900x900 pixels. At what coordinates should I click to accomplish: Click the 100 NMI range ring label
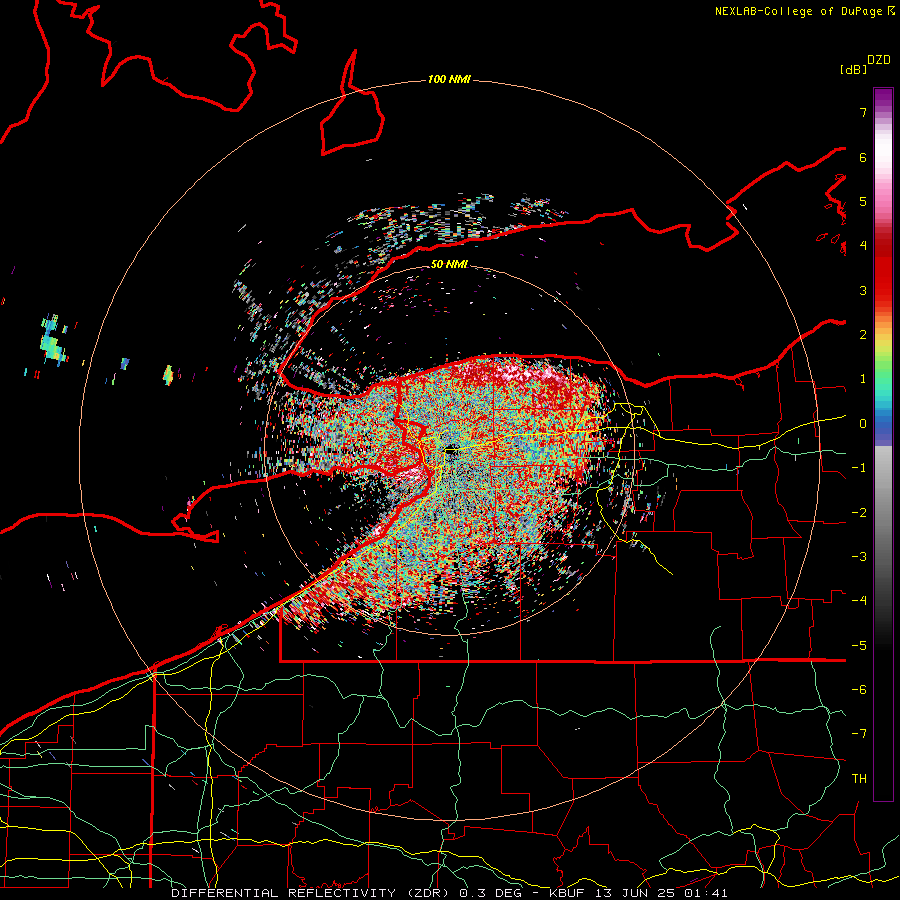tap(449, 79)
